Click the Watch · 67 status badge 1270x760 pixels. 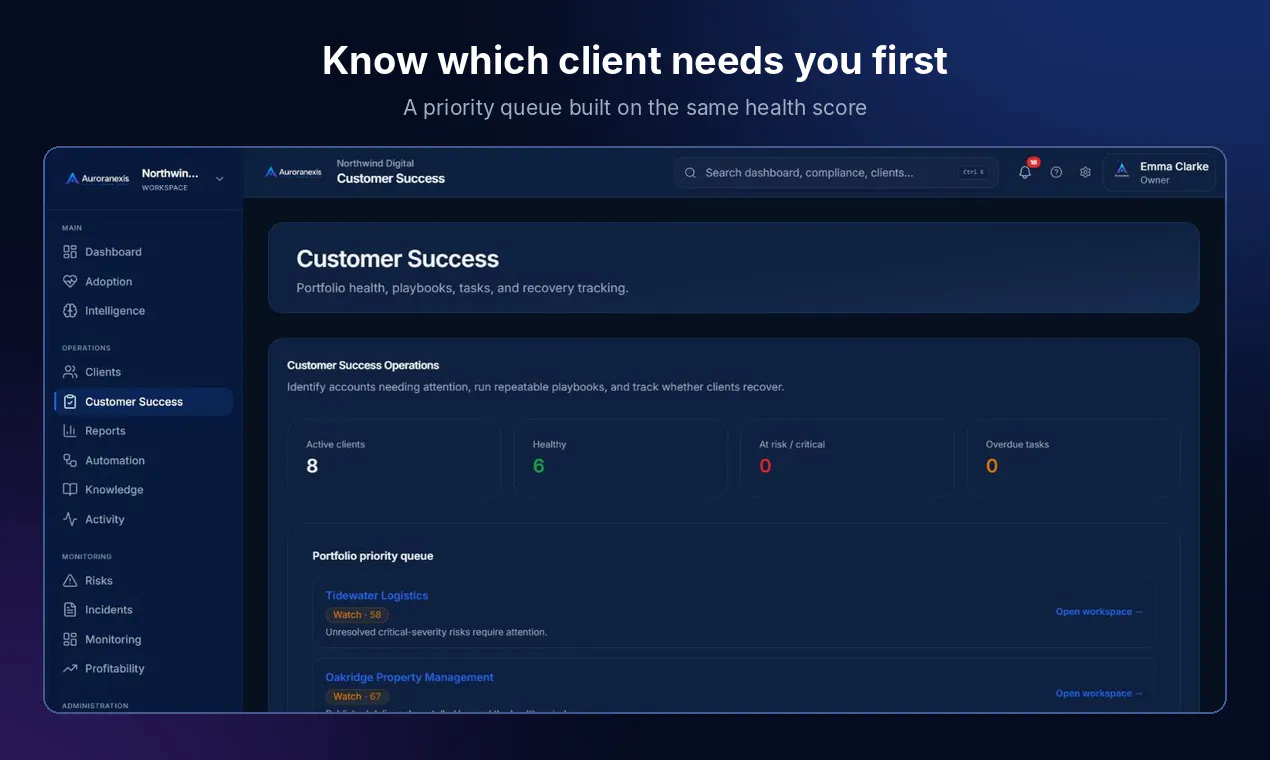(357, 697)
